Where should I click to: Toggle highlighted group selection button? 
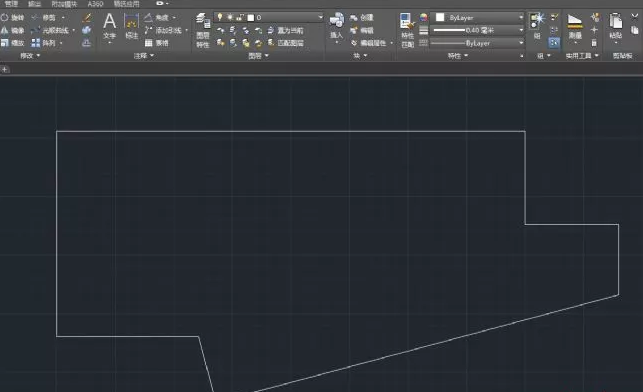click(554, 43)
